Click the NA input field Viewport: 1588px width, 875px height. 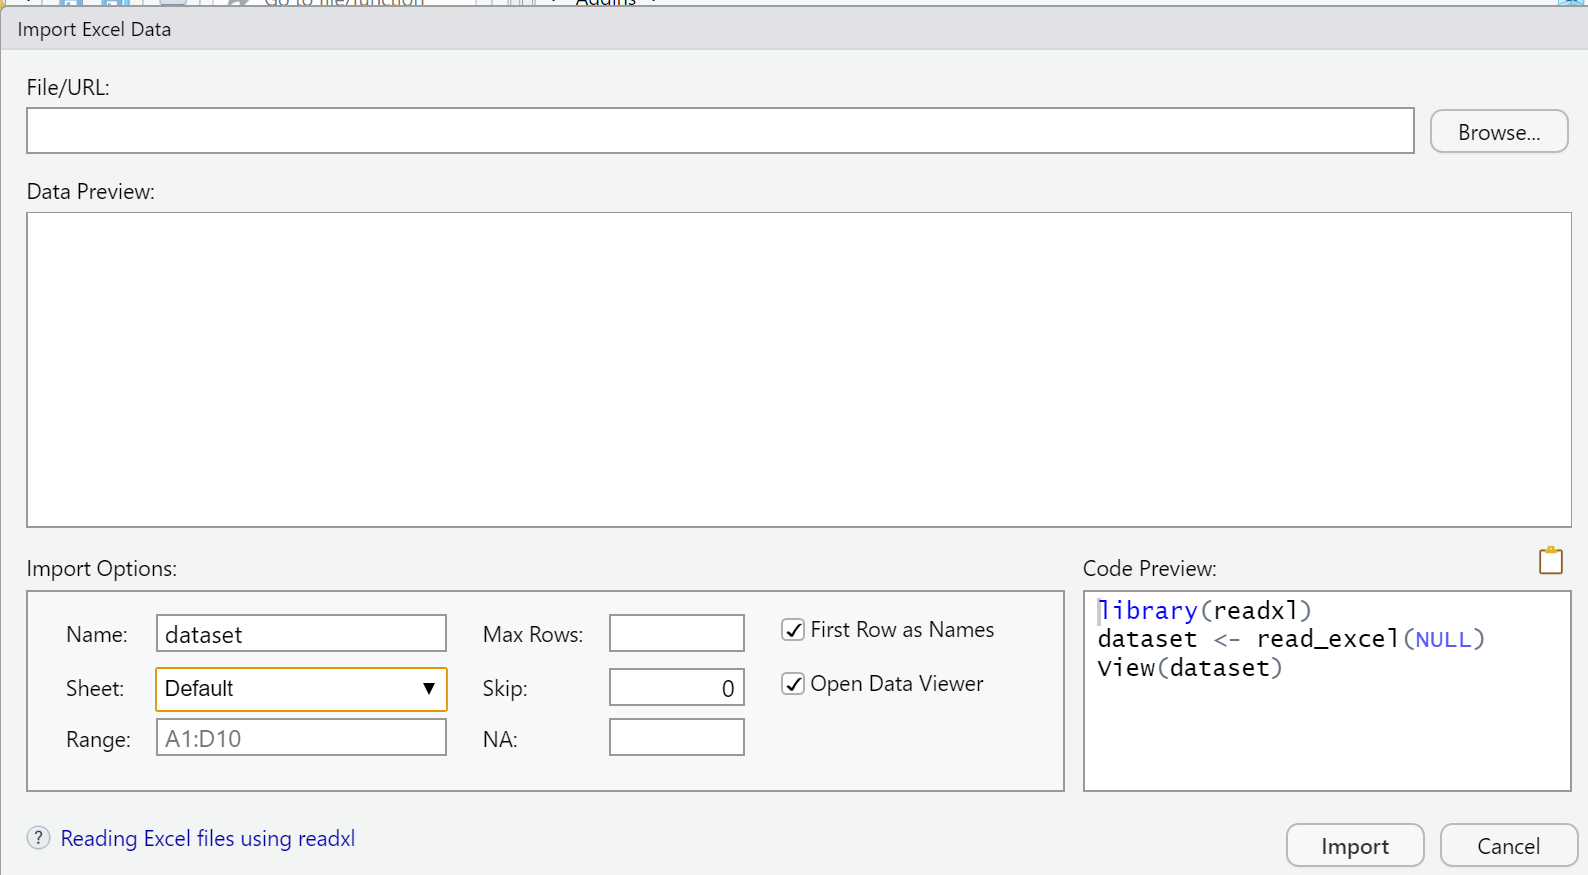point(677,737)
